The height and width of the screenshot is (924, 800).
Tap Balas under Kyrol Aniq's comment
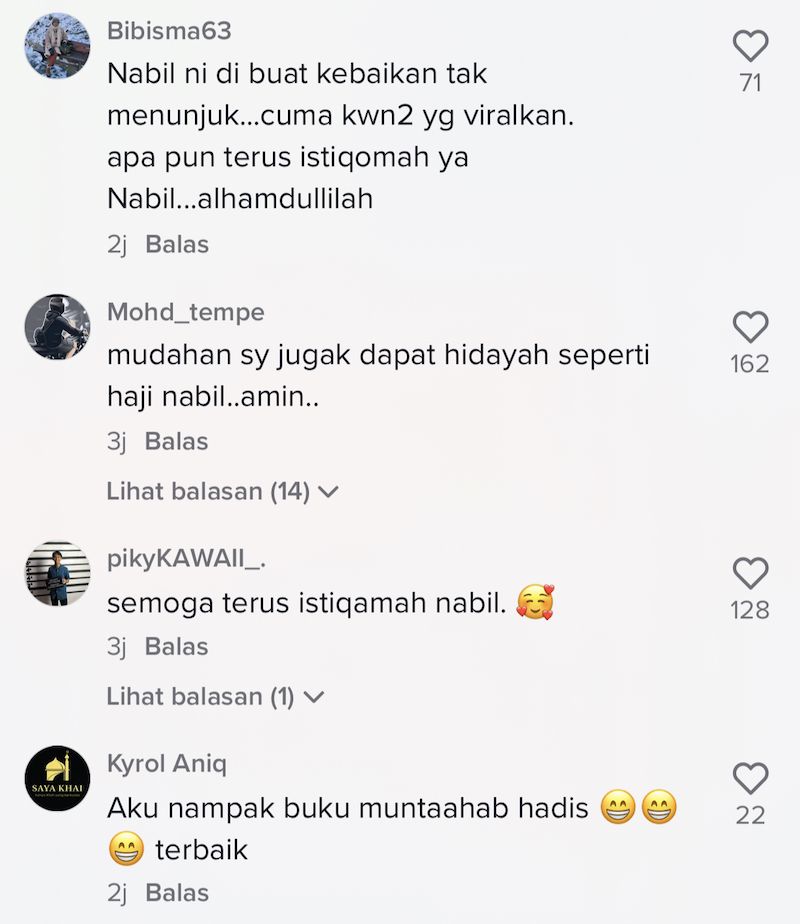177,893
